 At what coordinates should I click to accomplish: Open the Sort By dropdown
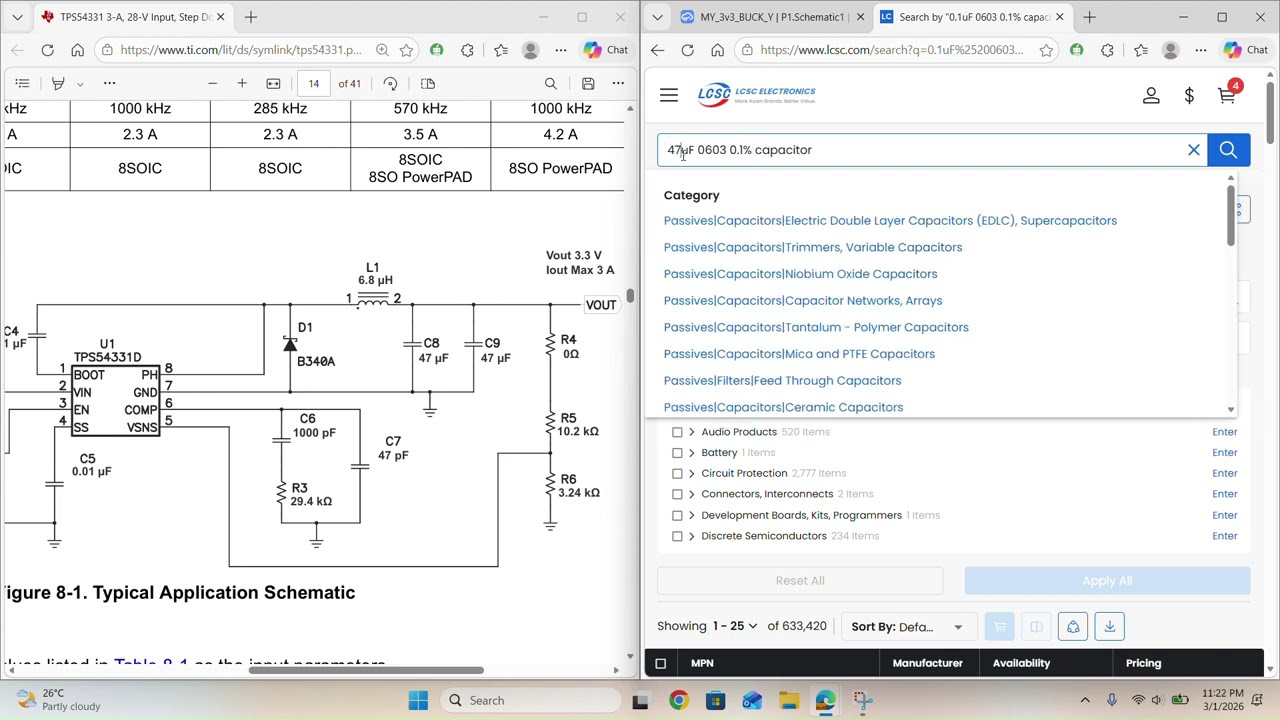907,627
